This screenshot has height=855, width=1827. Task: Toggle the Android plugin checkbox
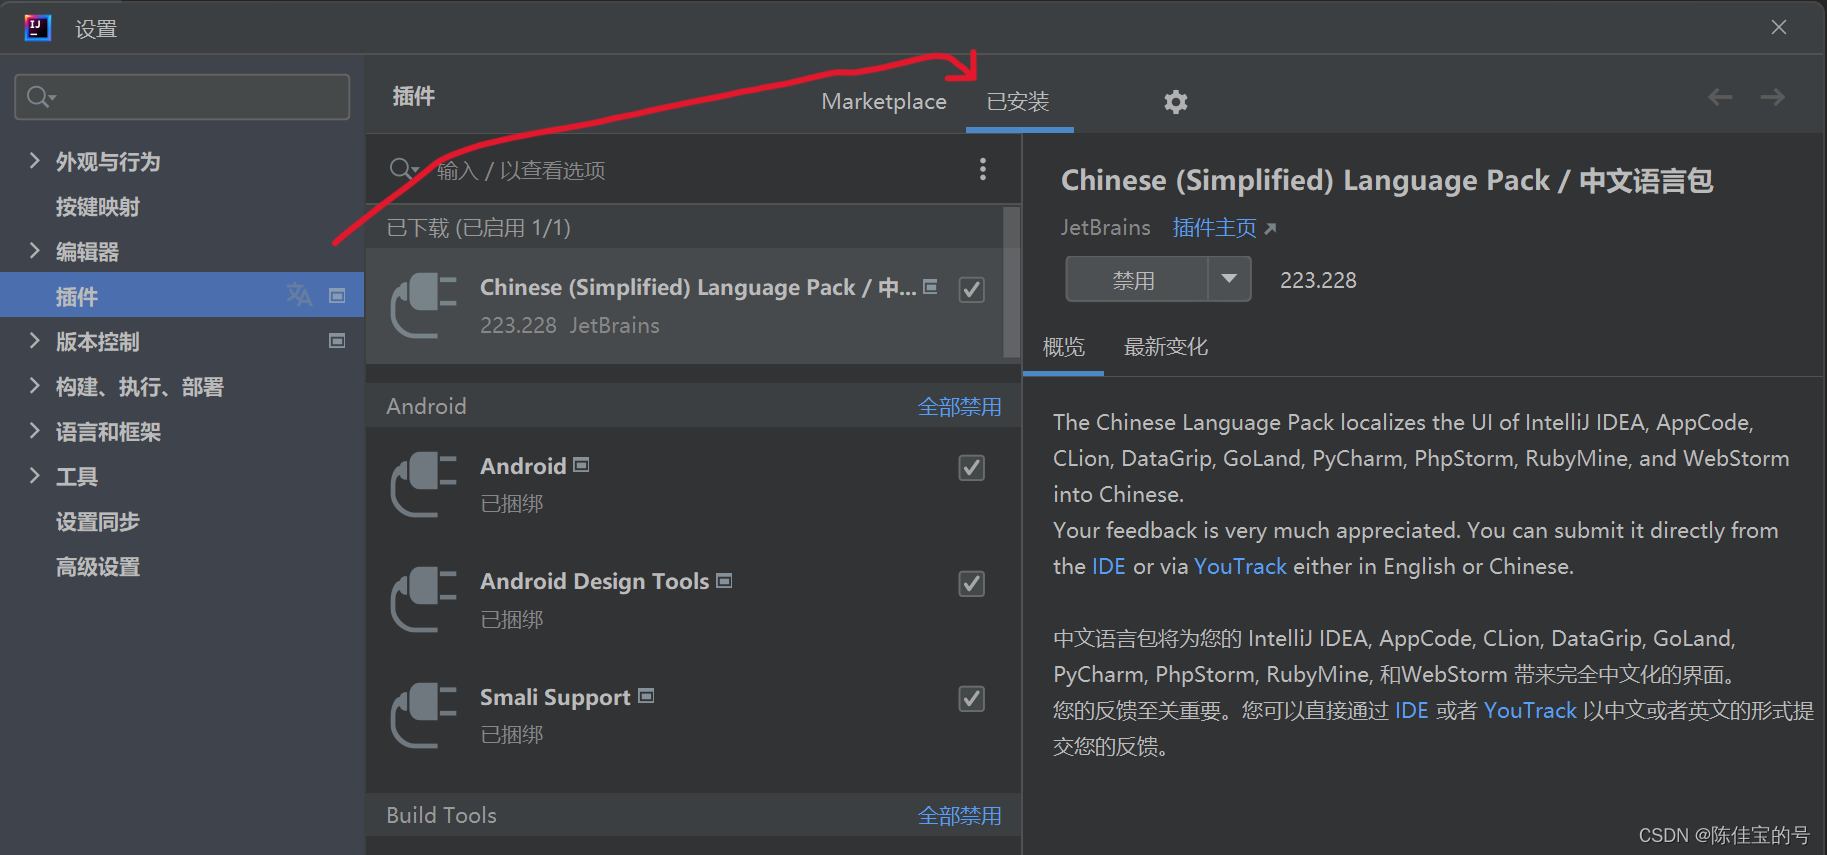[972, 468]
